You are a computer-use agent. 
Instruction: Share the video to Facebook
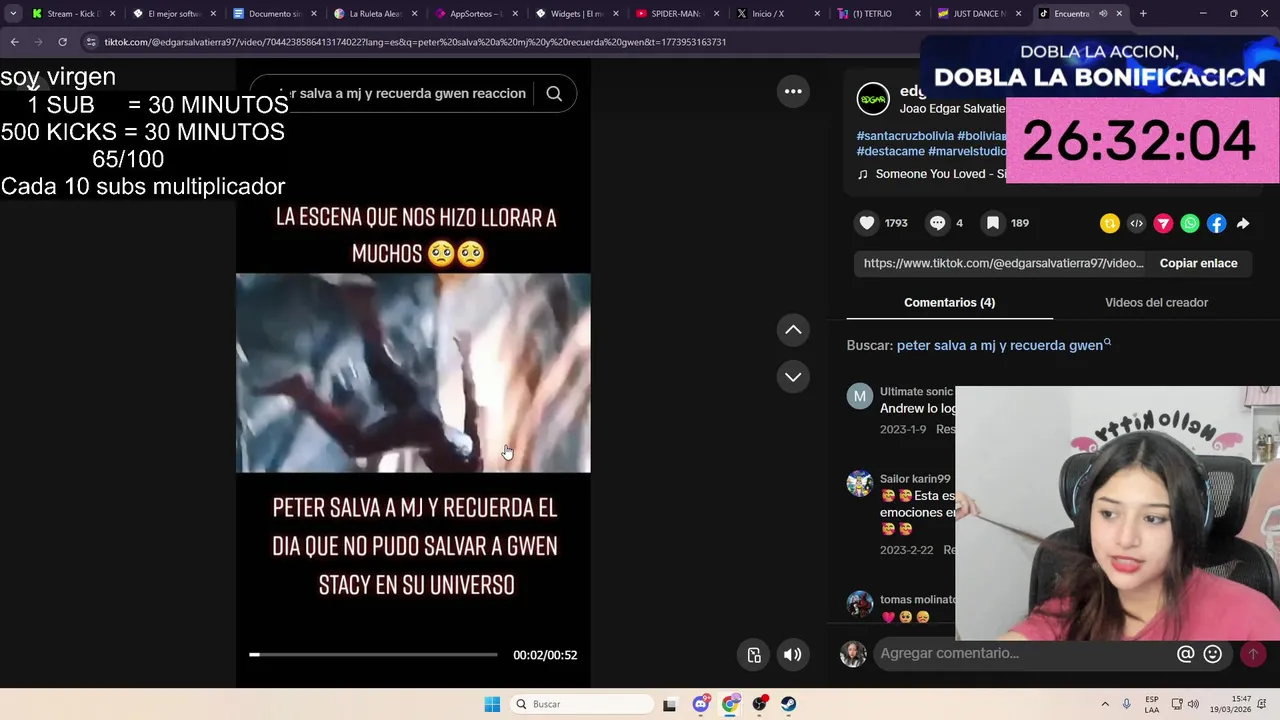(x=1216, y=224)
